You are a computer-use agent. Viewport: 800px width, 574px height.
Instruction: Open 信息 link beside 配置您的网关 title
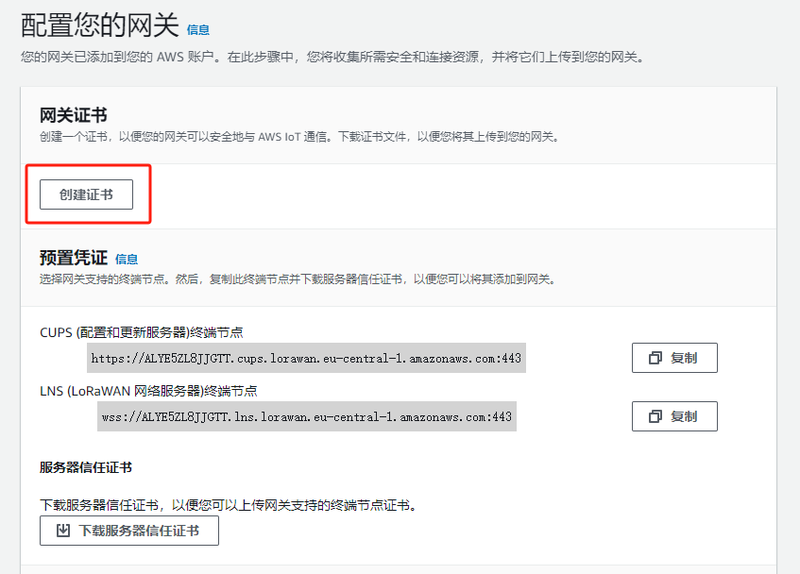tap(198, 30)
